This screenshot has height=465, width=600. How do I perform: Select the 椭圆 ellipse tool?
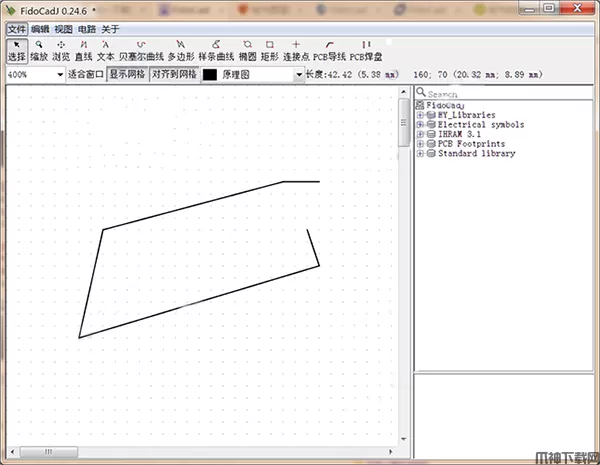pyautogui.click(x=247, y=51)
